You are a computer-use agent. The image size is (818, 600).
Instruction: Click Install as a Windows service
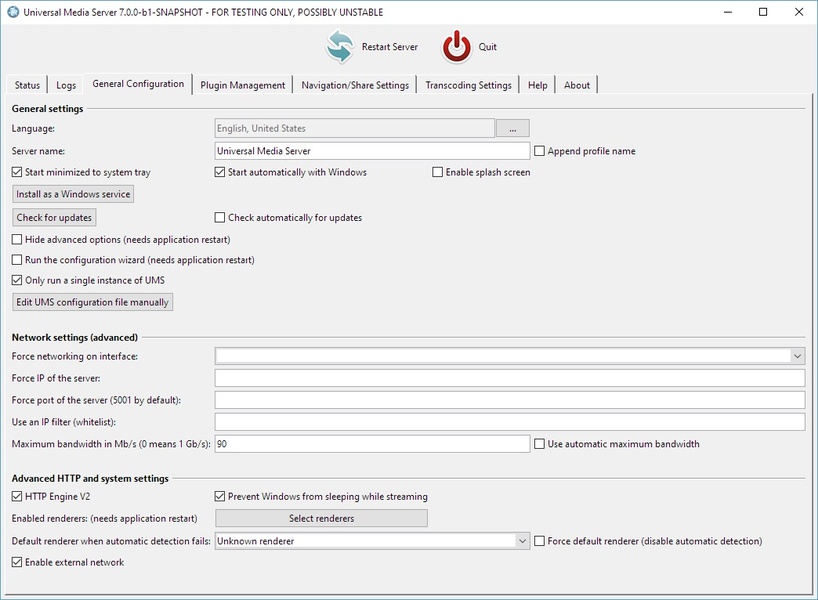click(73, 194)
